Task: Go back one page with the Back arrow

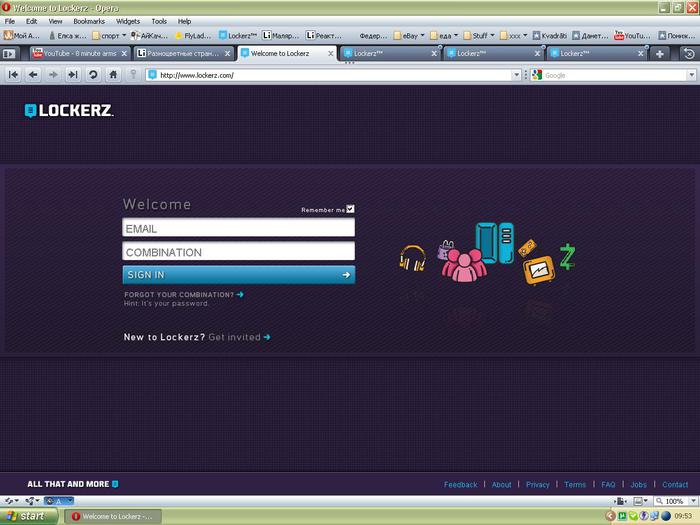Action: tap(33, 75)
